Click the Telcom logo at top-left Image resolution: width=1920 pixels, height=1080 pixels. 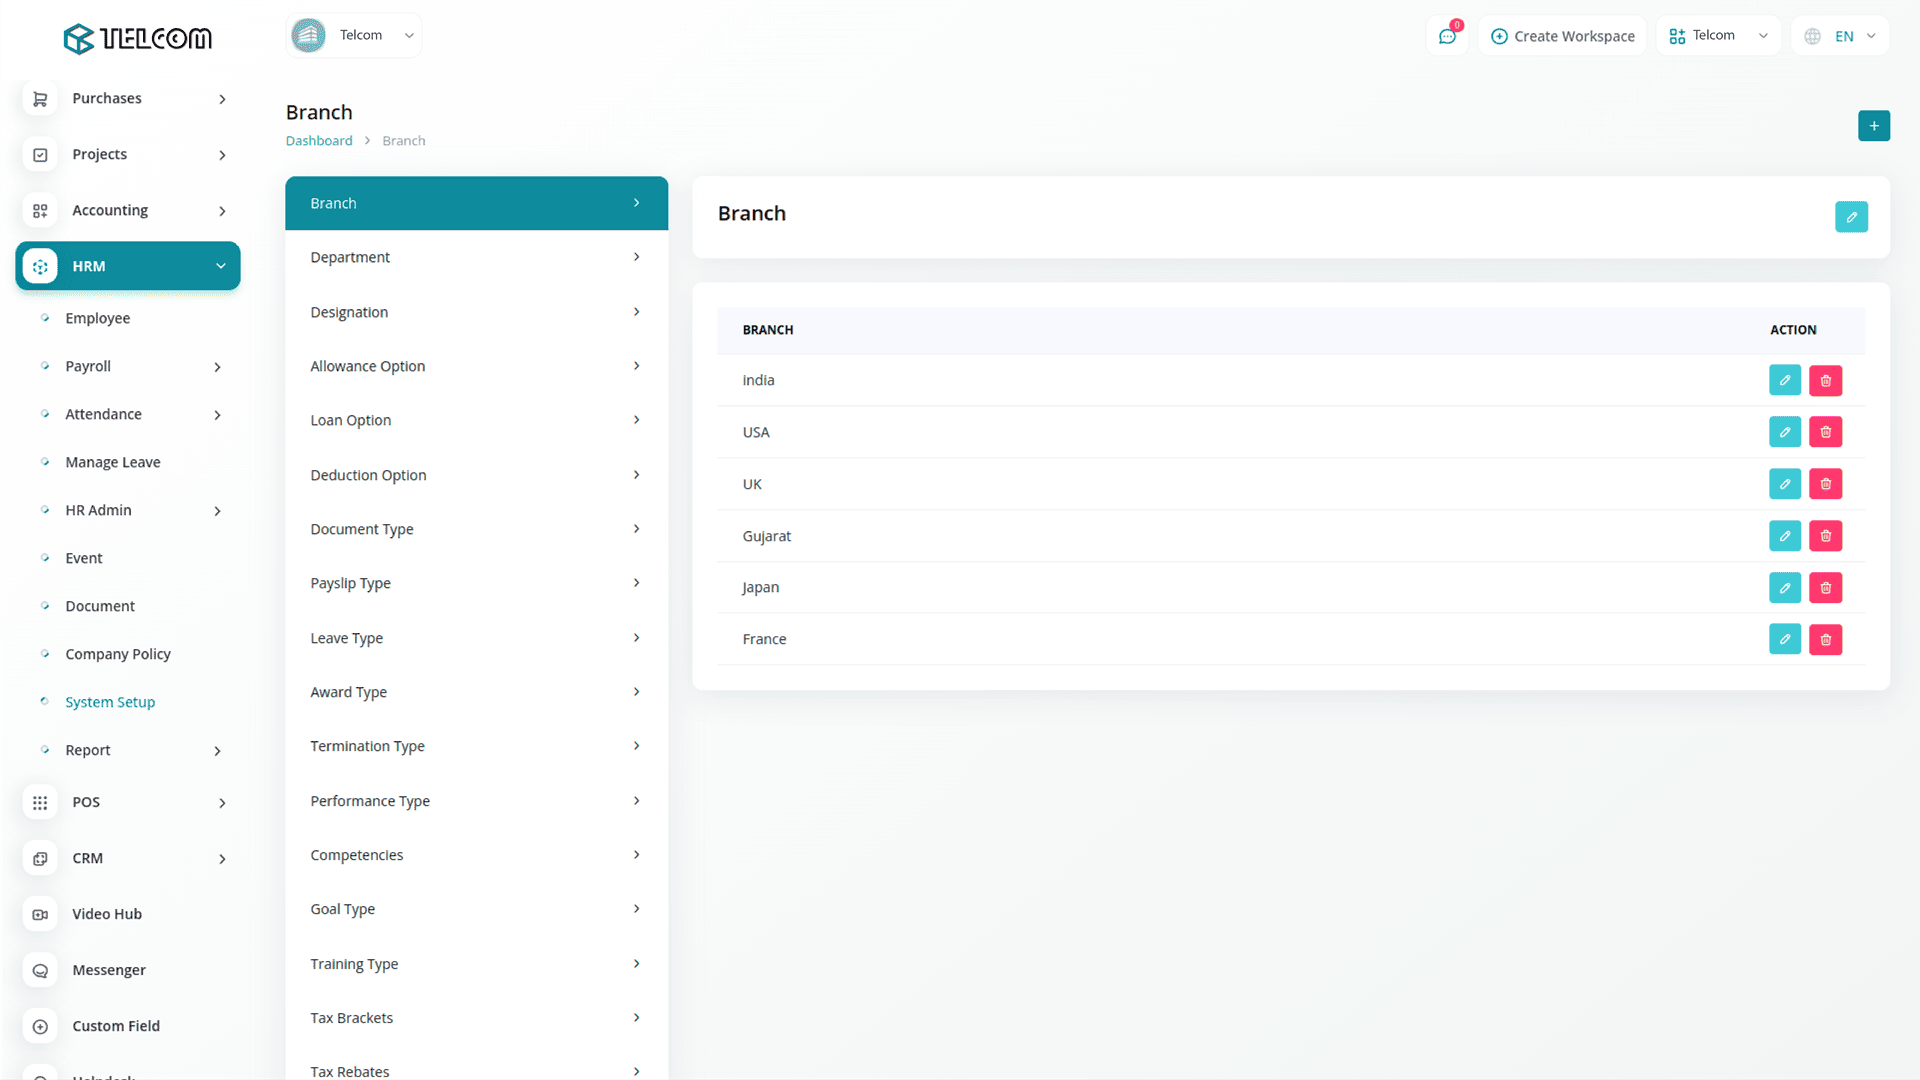coord(137,38)
